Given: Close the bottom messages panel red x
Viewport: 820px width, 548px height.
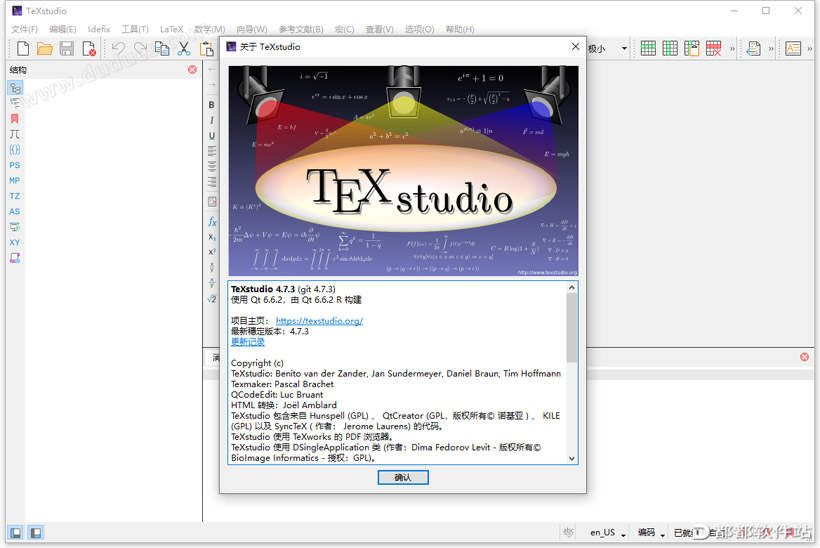Looking at the screenshot, I should 804,357.
